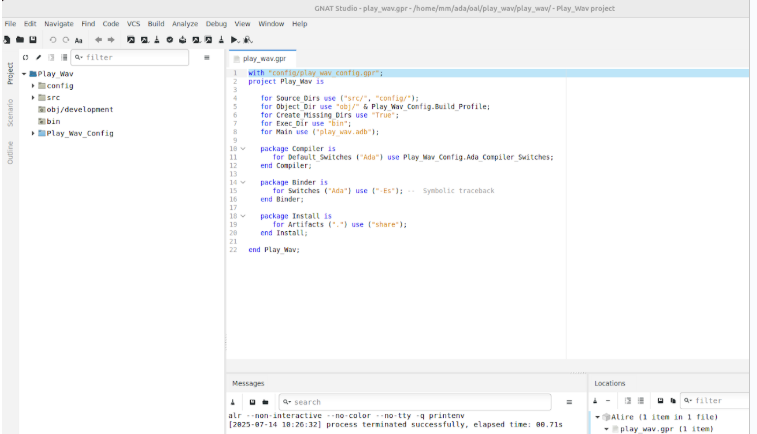
Task: Open the Analyze menu
Action: [185, 24]
